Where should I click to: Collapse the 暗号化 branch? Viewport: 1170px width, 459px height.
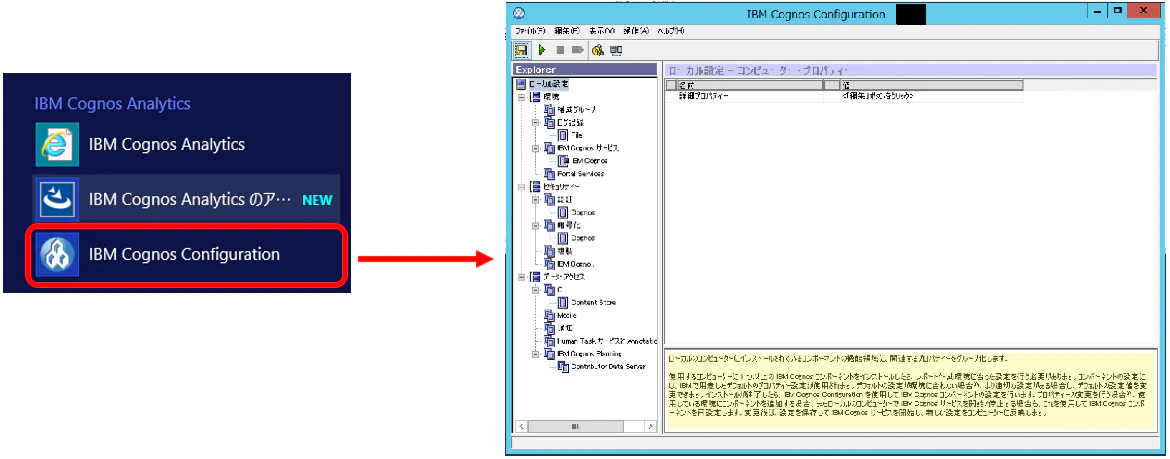(535, 225)
